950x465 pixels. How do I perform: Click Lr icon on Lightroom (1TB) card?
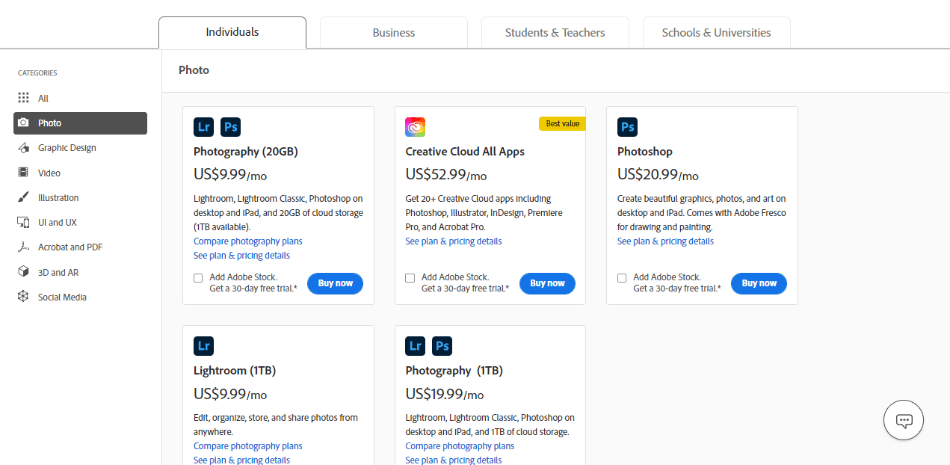(204, 346)
